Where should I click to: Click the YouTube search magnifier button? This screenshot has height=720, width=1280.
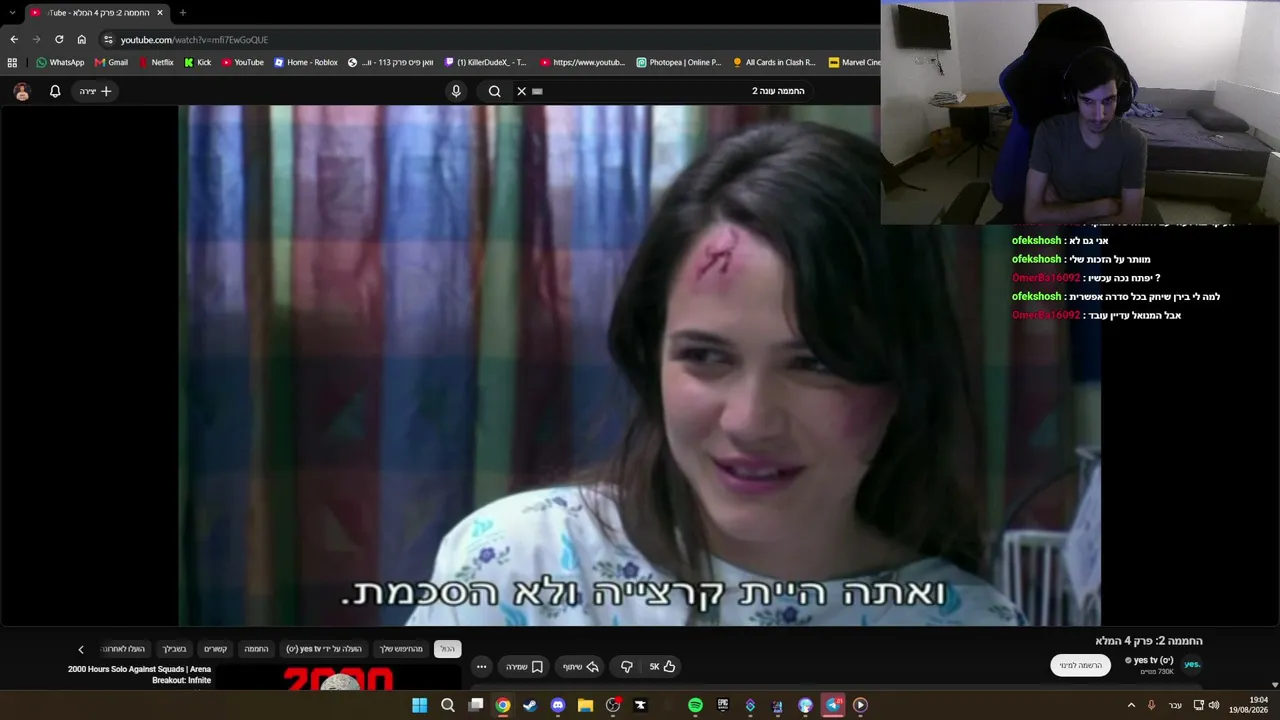(495, 91)
